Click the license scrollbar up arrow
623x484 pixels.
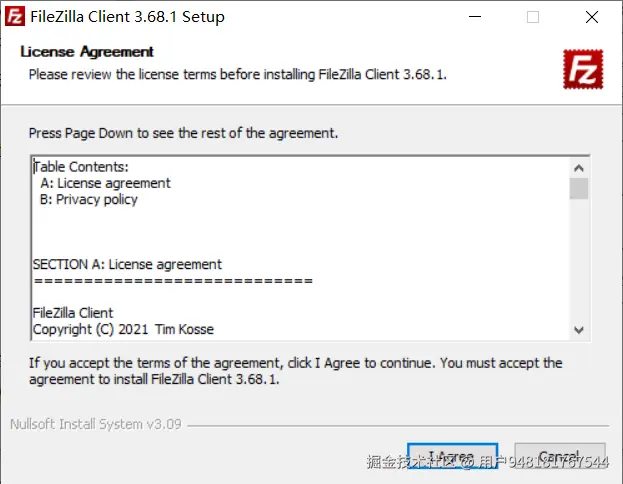pyautogui.click(x=579, y=167)
